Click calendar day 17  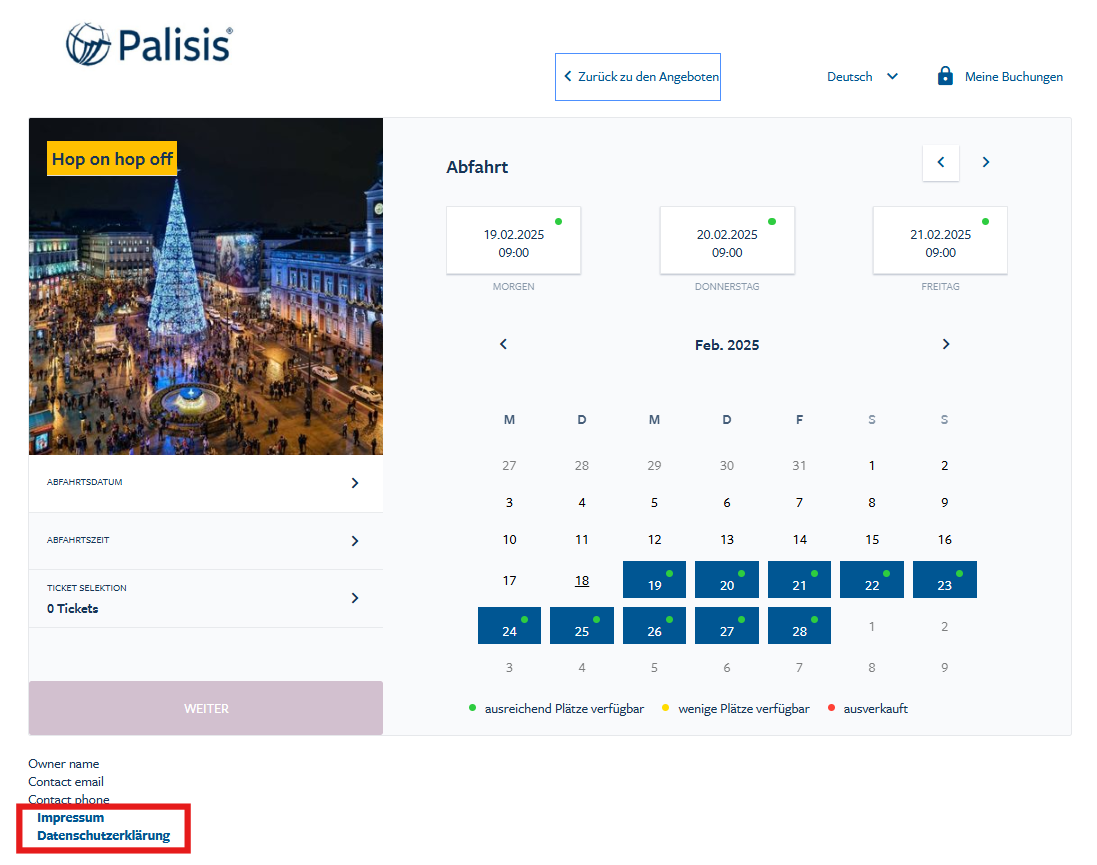pyautogui.click(x=509, y=581)
